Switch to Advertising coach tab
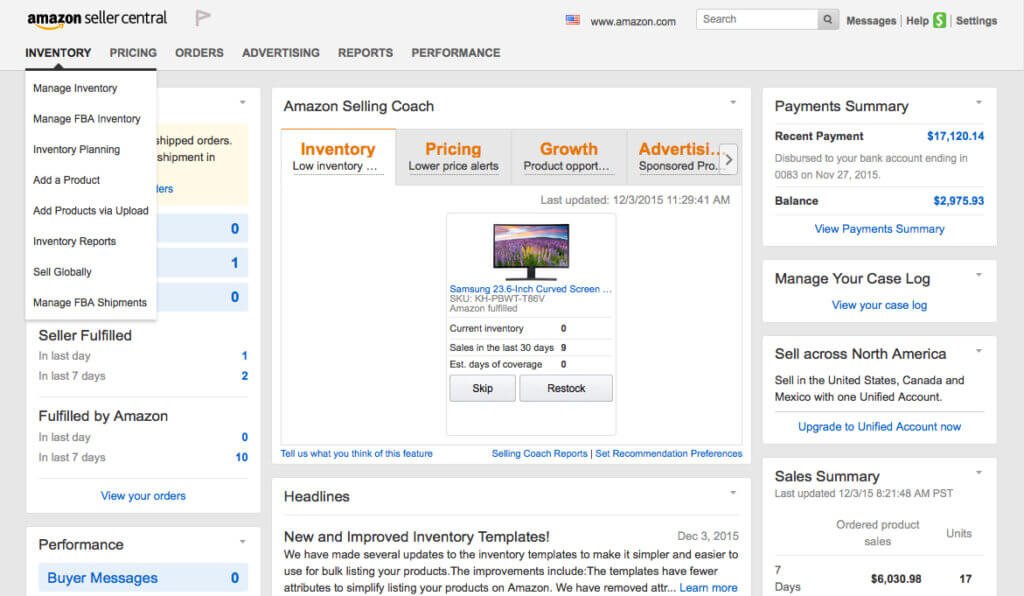1024x596 pixels. 678,157
